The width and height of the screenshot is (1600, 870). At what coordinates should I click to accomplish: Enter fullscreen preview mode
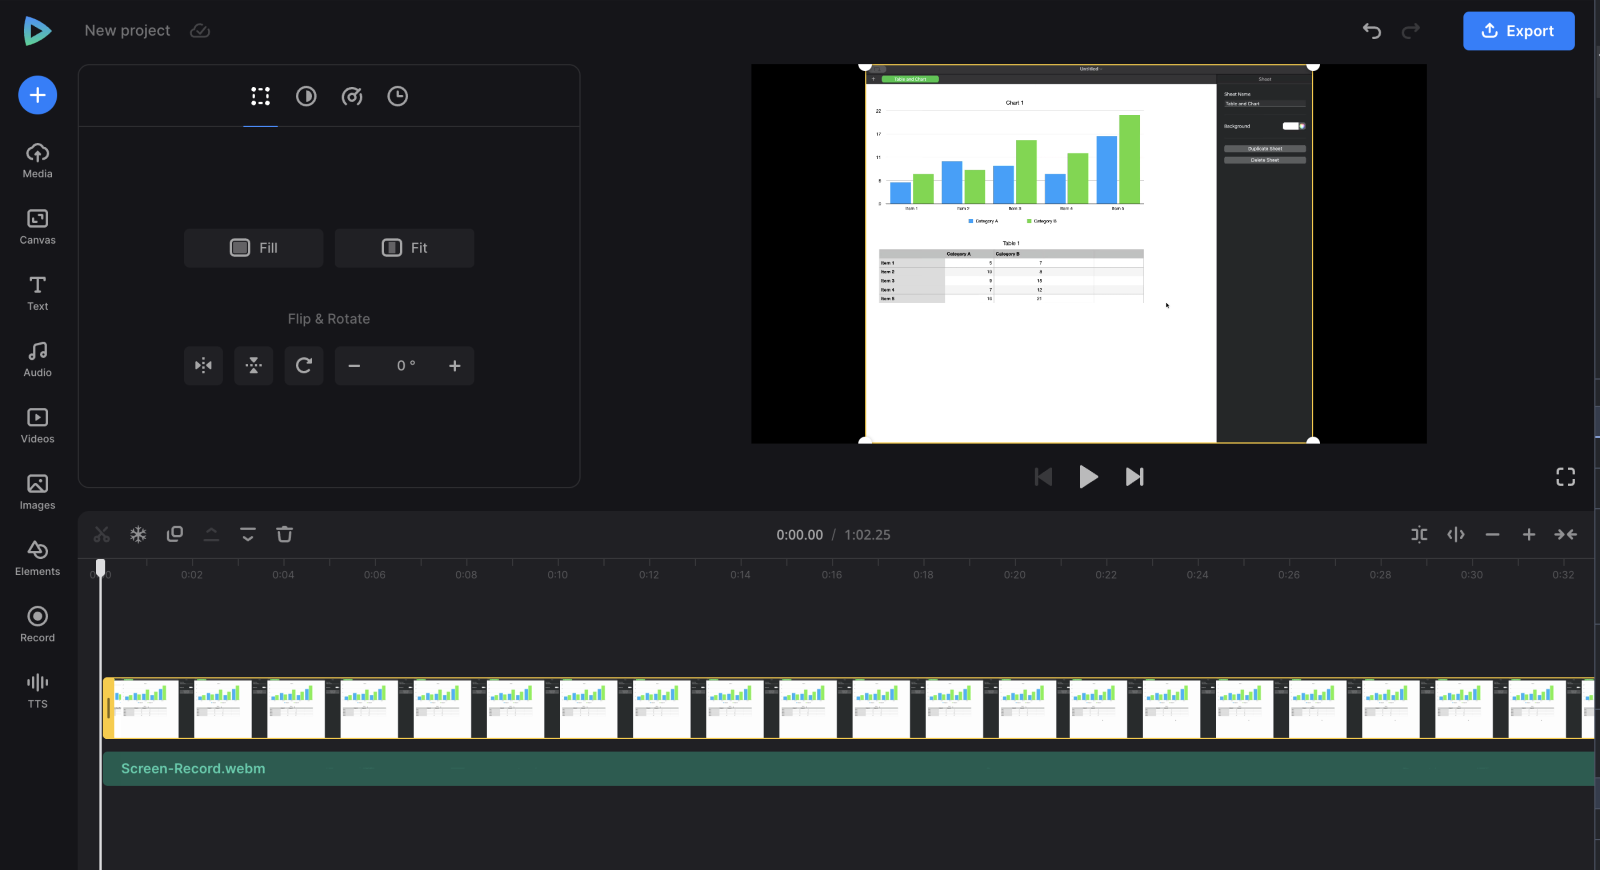1565,477
